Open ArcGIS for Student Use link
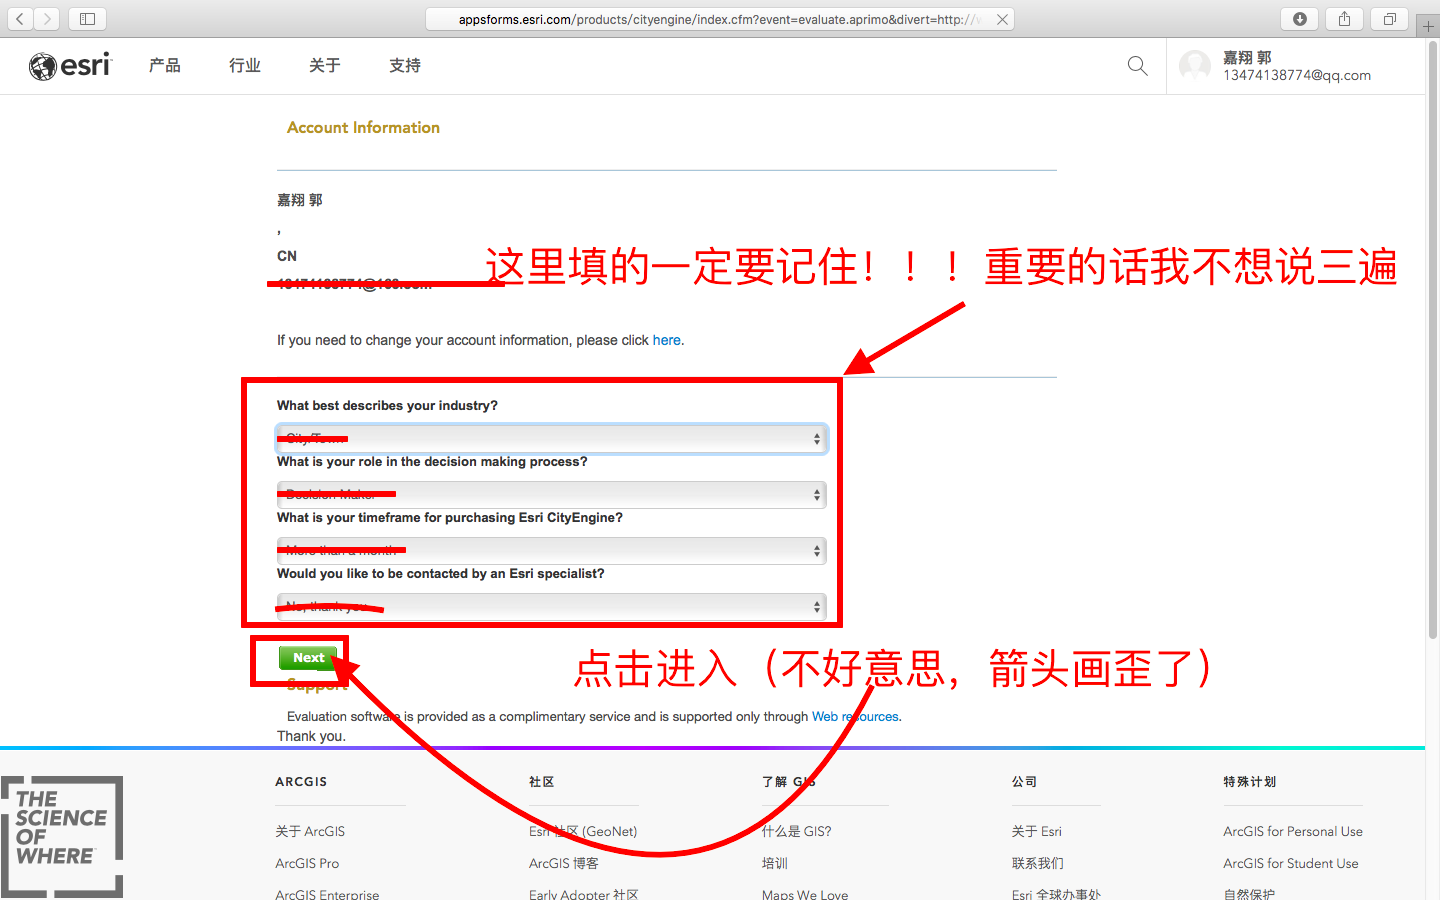The width and height of the screenshot is (1440, 900). (x=1291, y=863)
